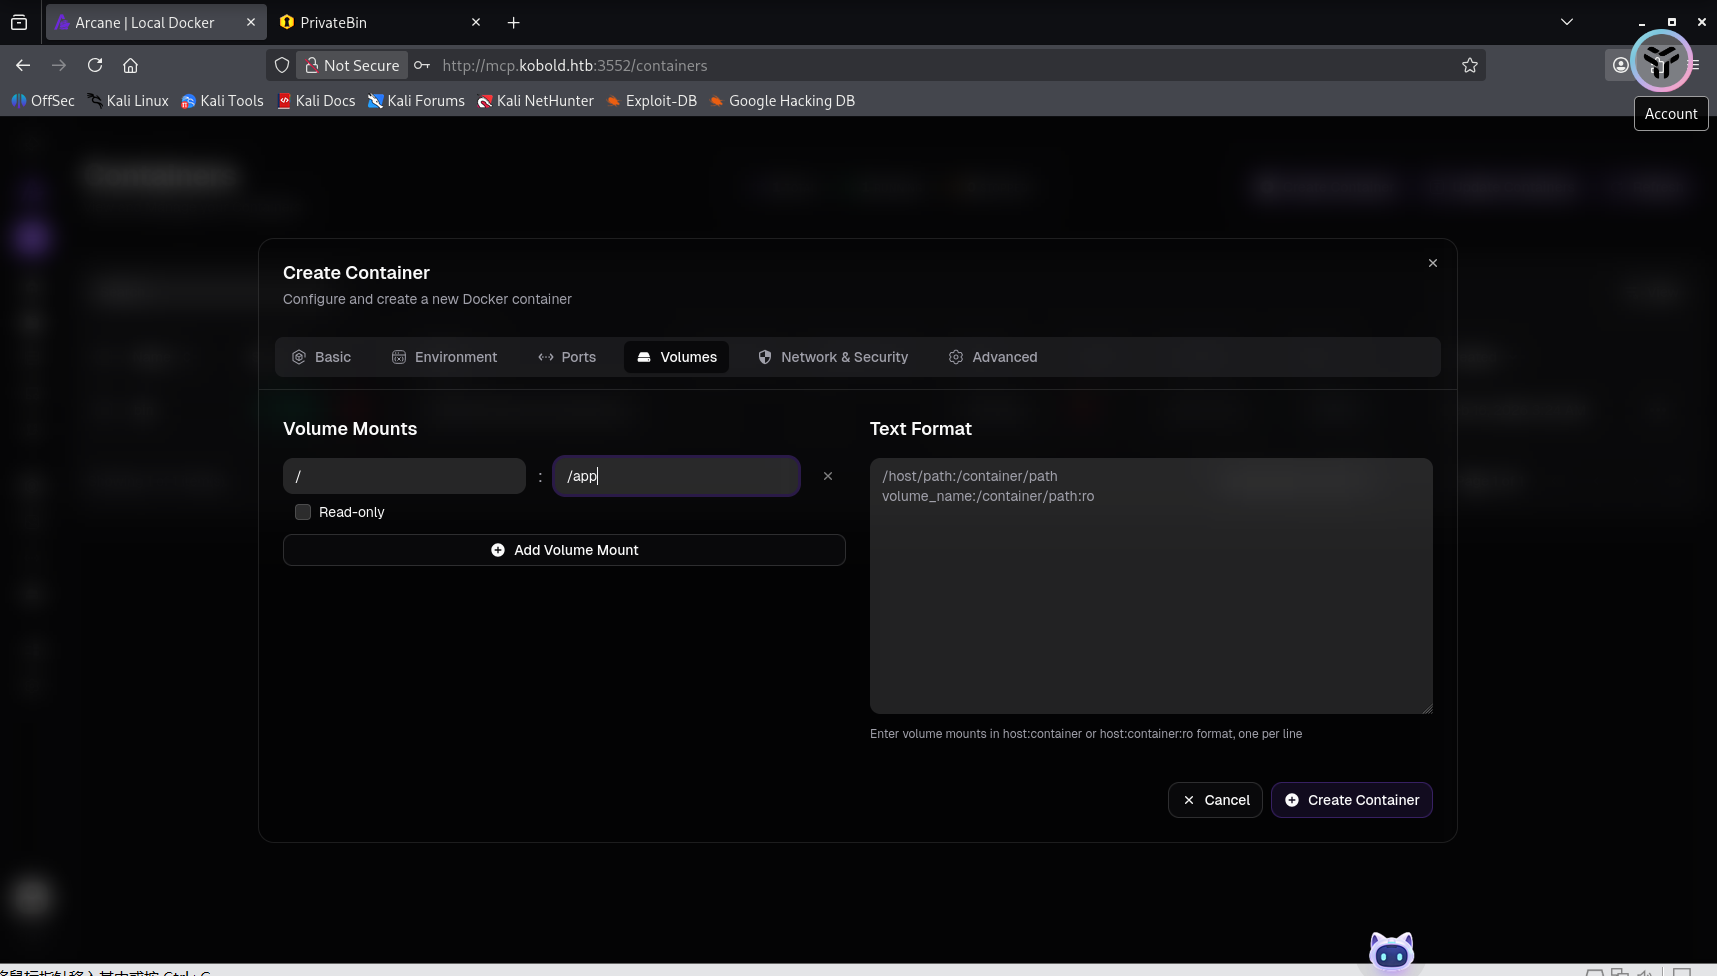Open the Environment tab

pyautogui.click(x=444, y=357)
